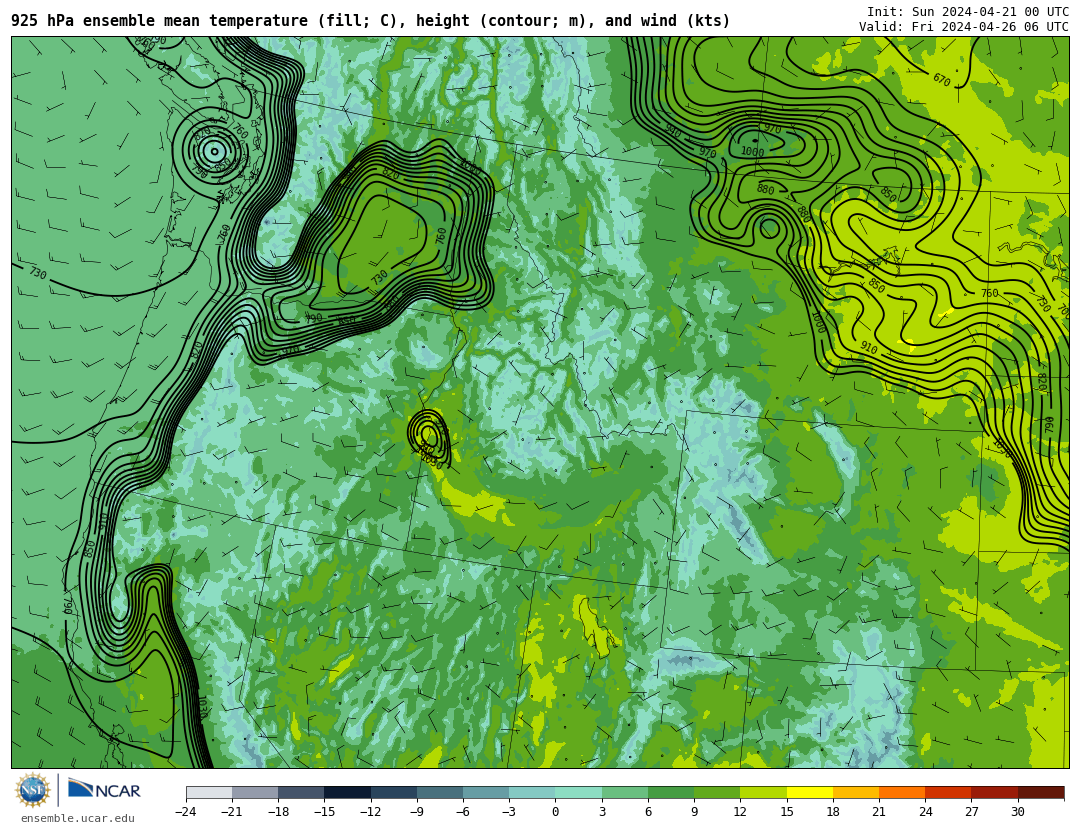Click the -6 to -3 colorbar swatch
The image size is (1080, 831).
[486, 792]
